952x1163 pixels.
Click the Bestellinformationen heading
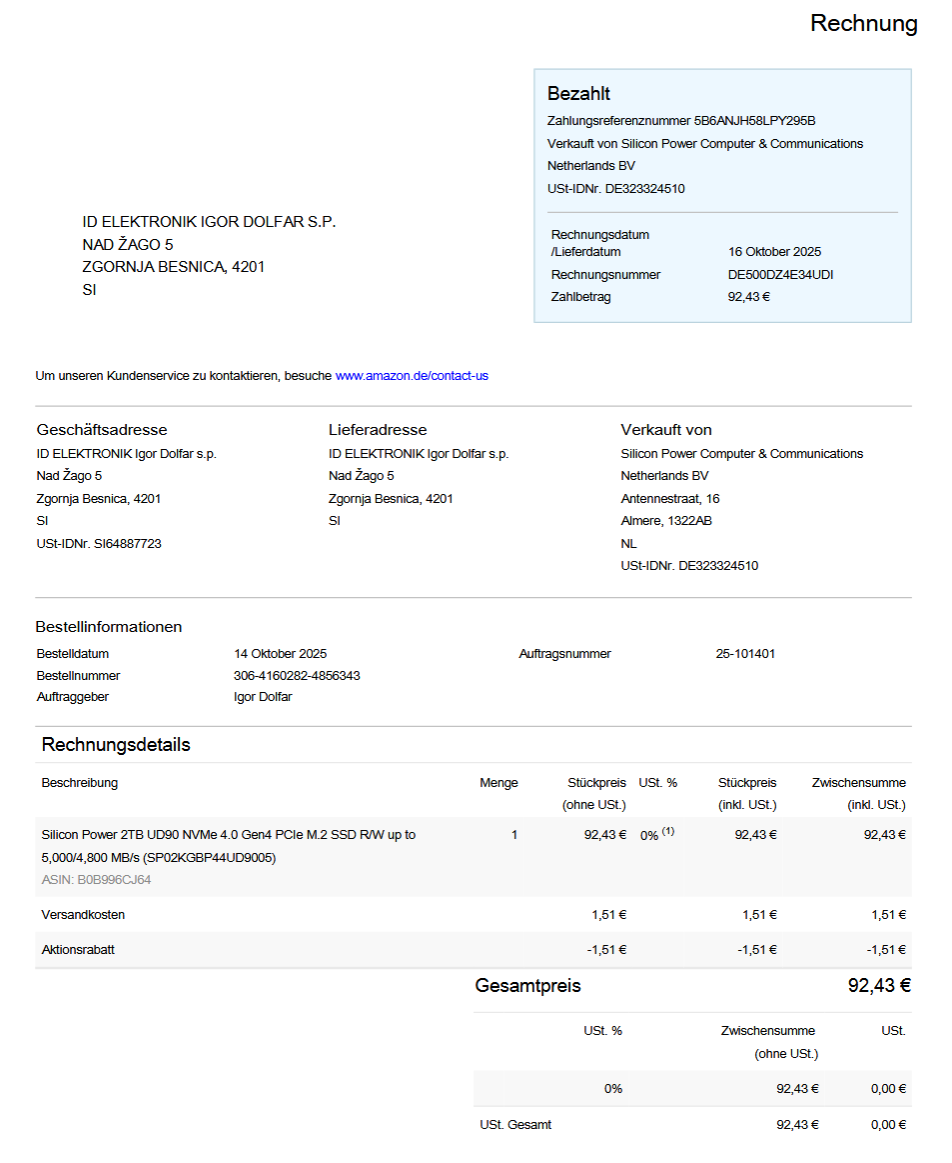[108, 627]
